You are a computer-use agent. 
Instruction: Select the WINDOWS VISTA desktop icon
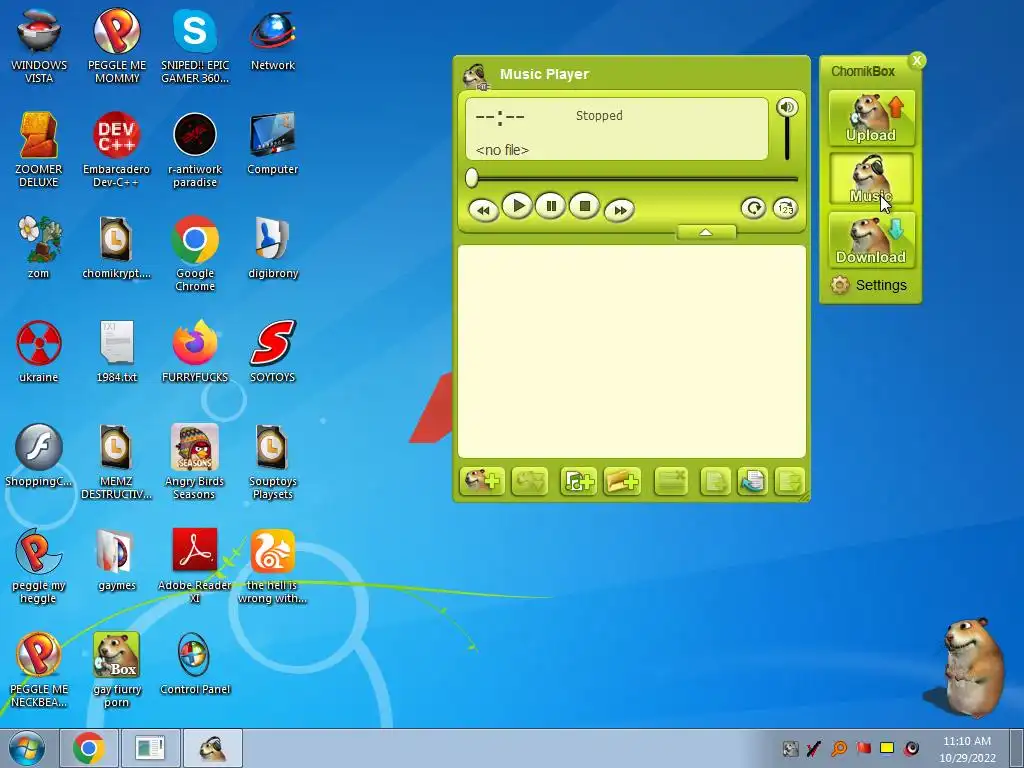click(39, 46)
